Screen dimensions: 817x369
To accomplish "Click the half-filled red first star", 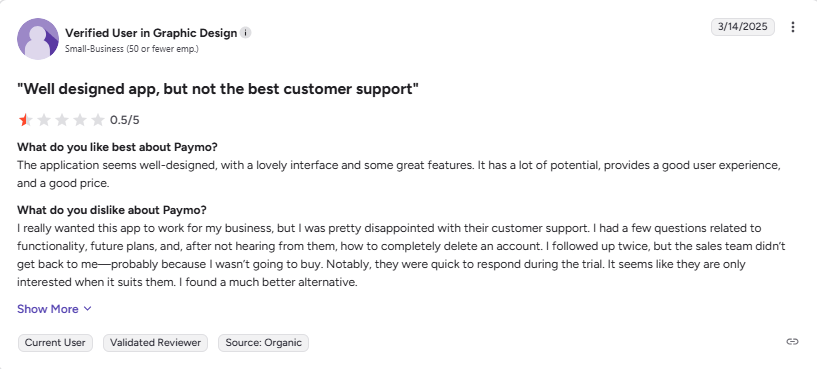I will pyautogui.click(x=25, y=120).
